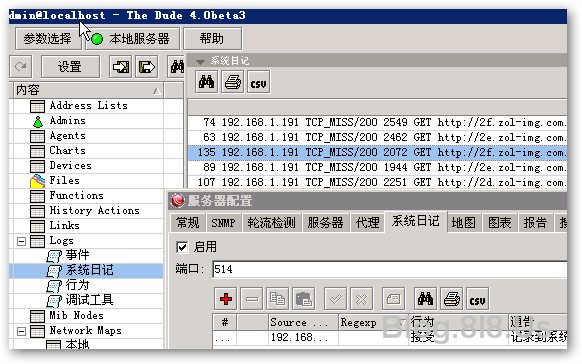This screenshot has height=364, width=582.
Task: Click the 设置 button
Action: (70, 67)
